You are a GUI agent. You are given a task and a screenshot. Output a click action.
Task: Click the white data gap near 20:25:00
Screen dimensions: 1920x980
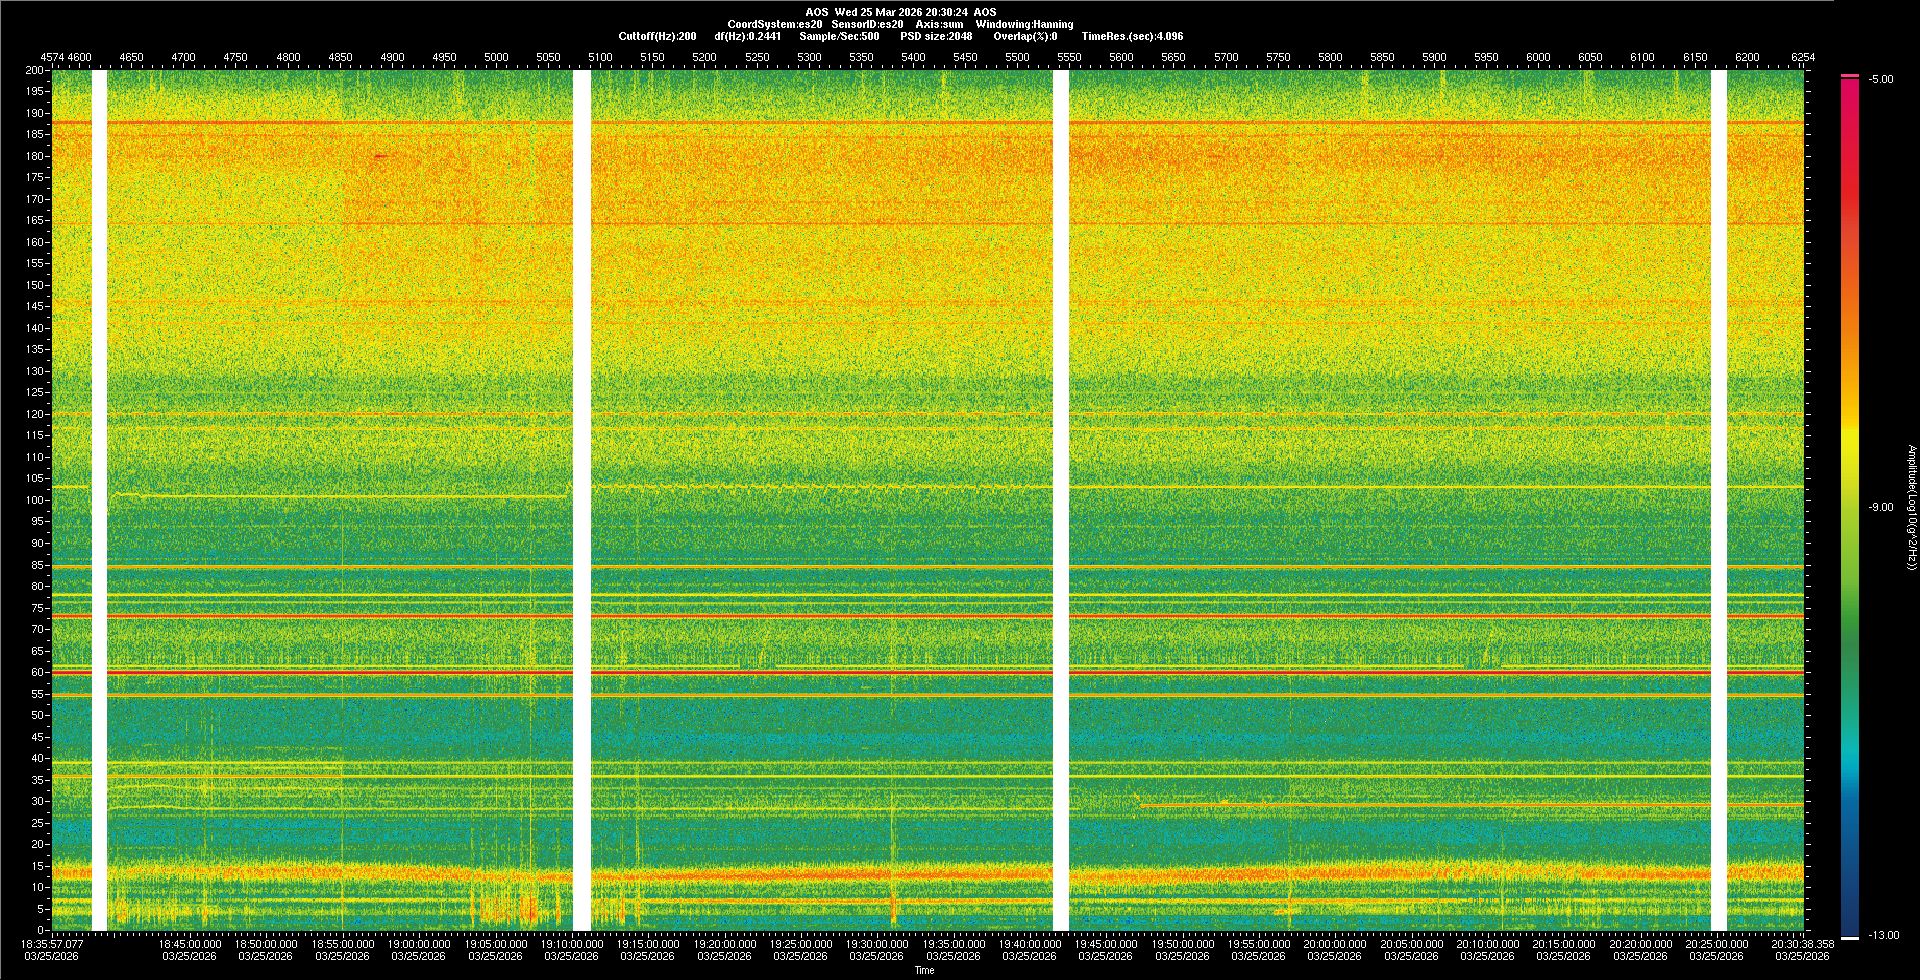click(x=1718, y=500)
